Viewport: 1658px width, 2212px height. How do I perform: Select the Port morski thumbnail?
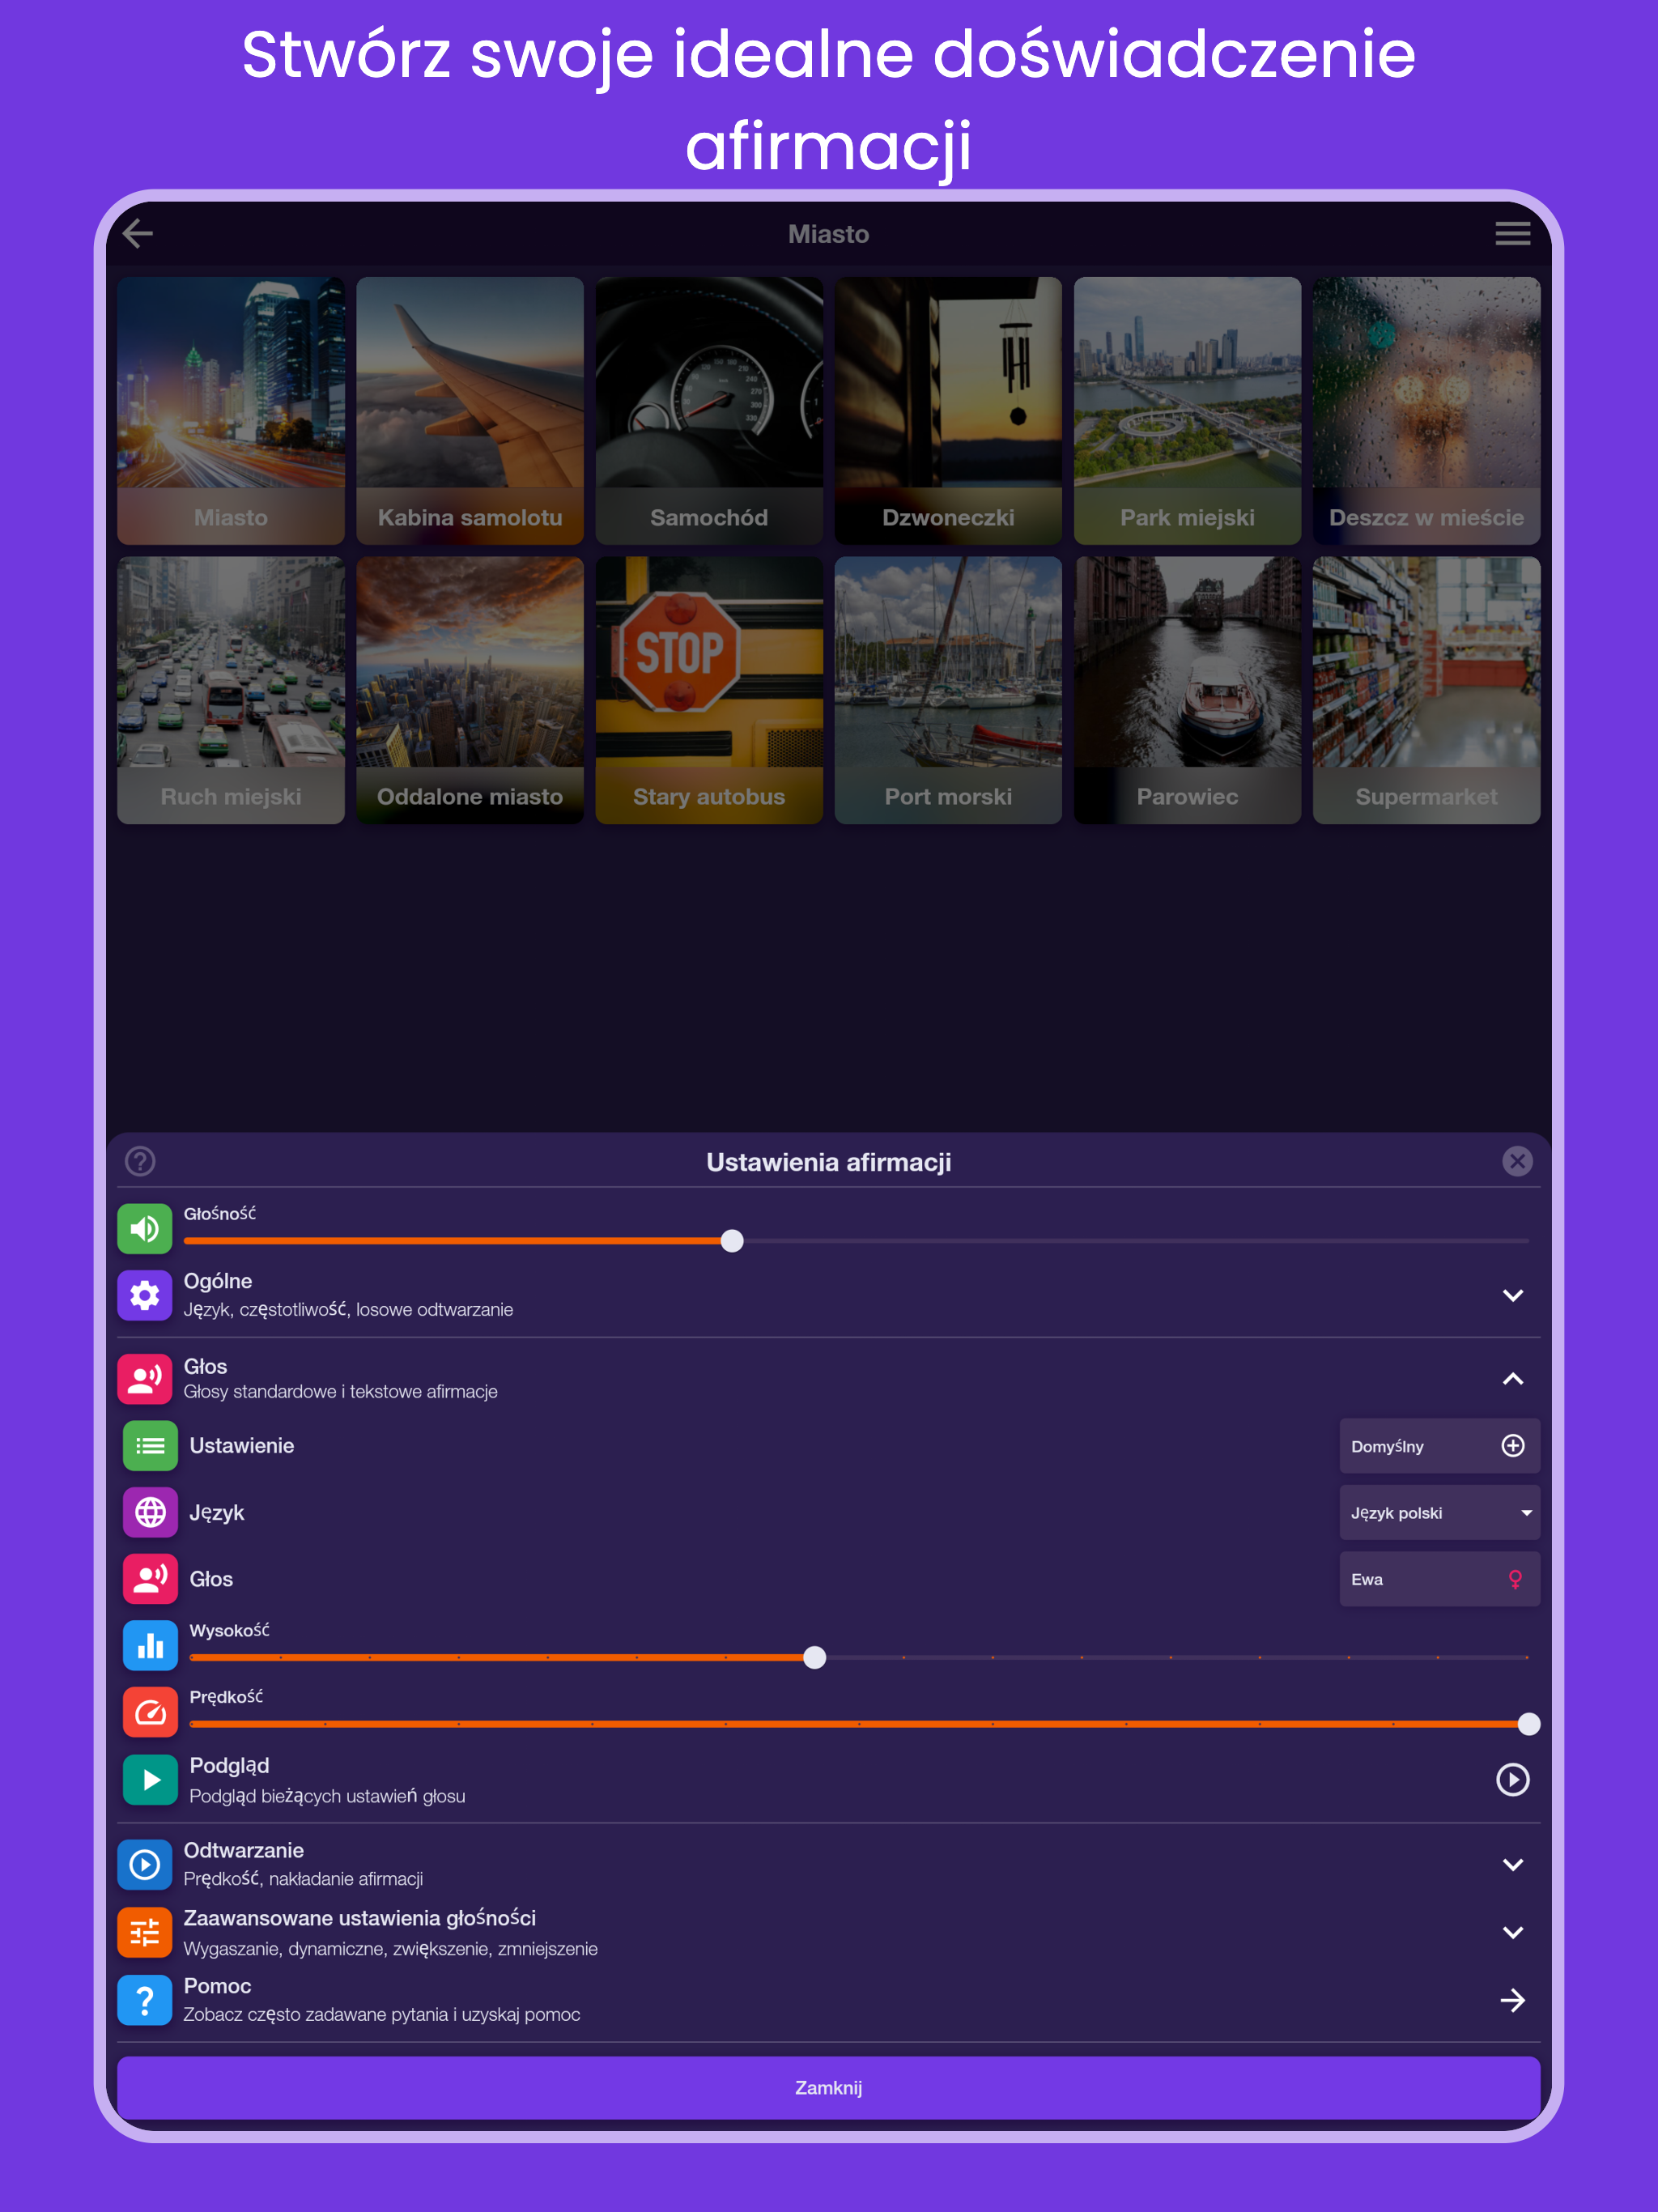click(x=948, y=690)
